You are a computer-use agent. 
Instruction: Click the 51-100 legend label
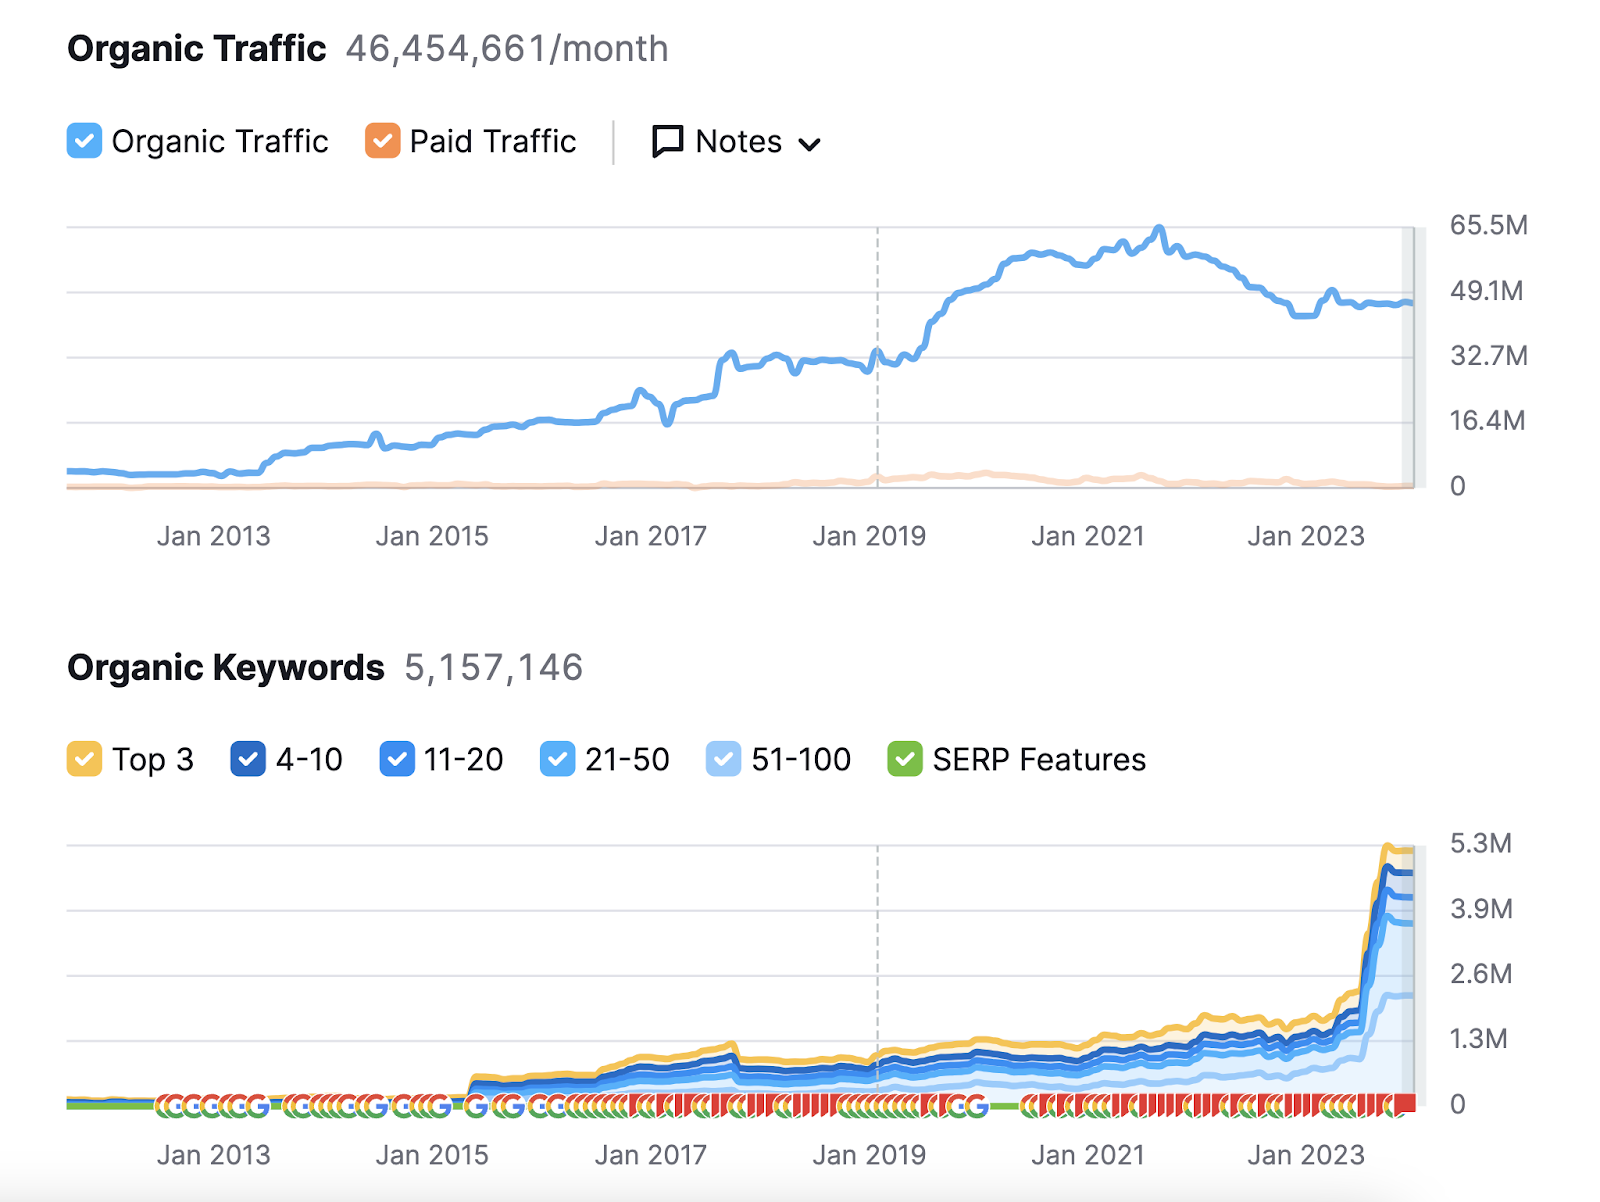pos(801,759)
